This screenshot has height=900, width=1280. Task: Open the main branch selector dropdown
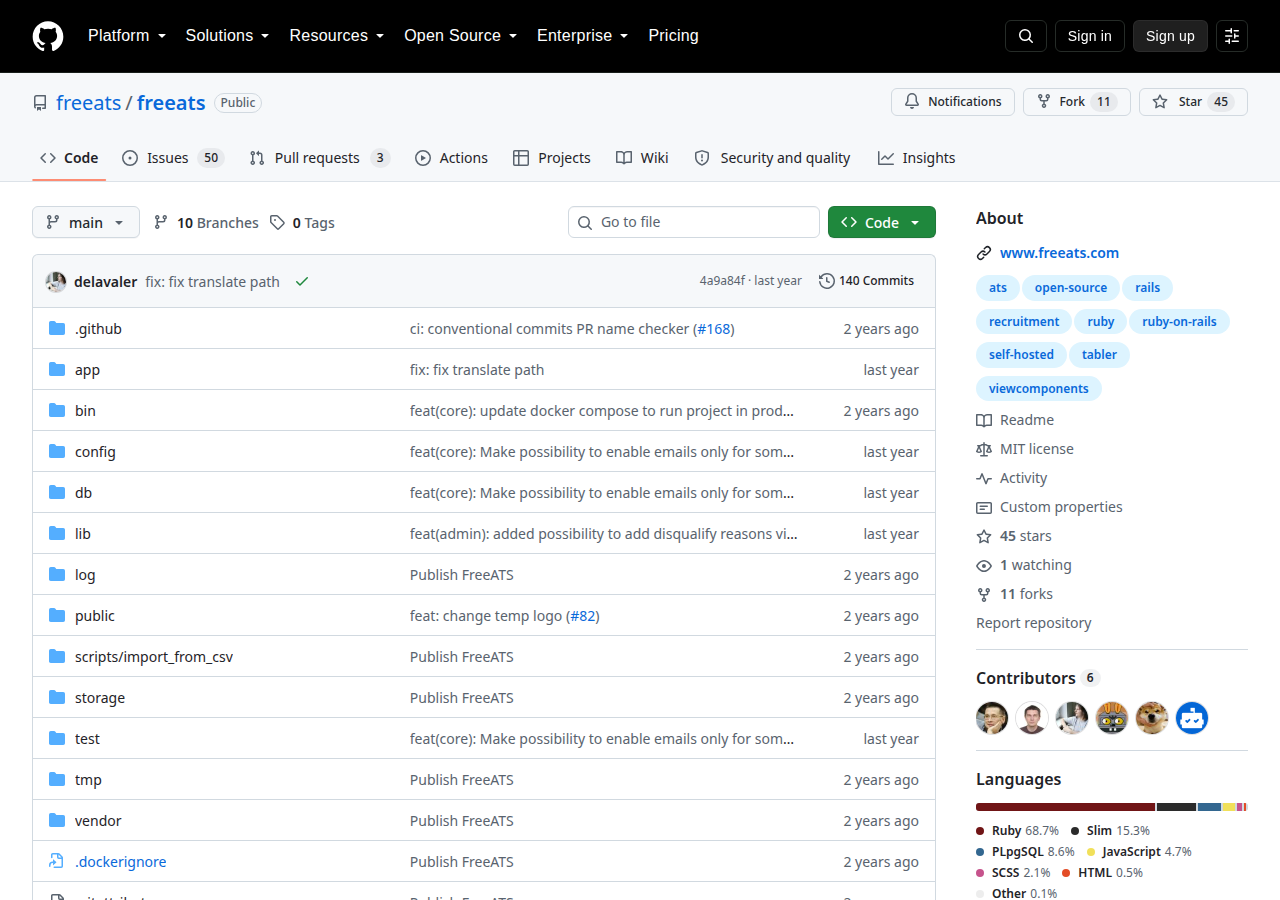(86, 223)
